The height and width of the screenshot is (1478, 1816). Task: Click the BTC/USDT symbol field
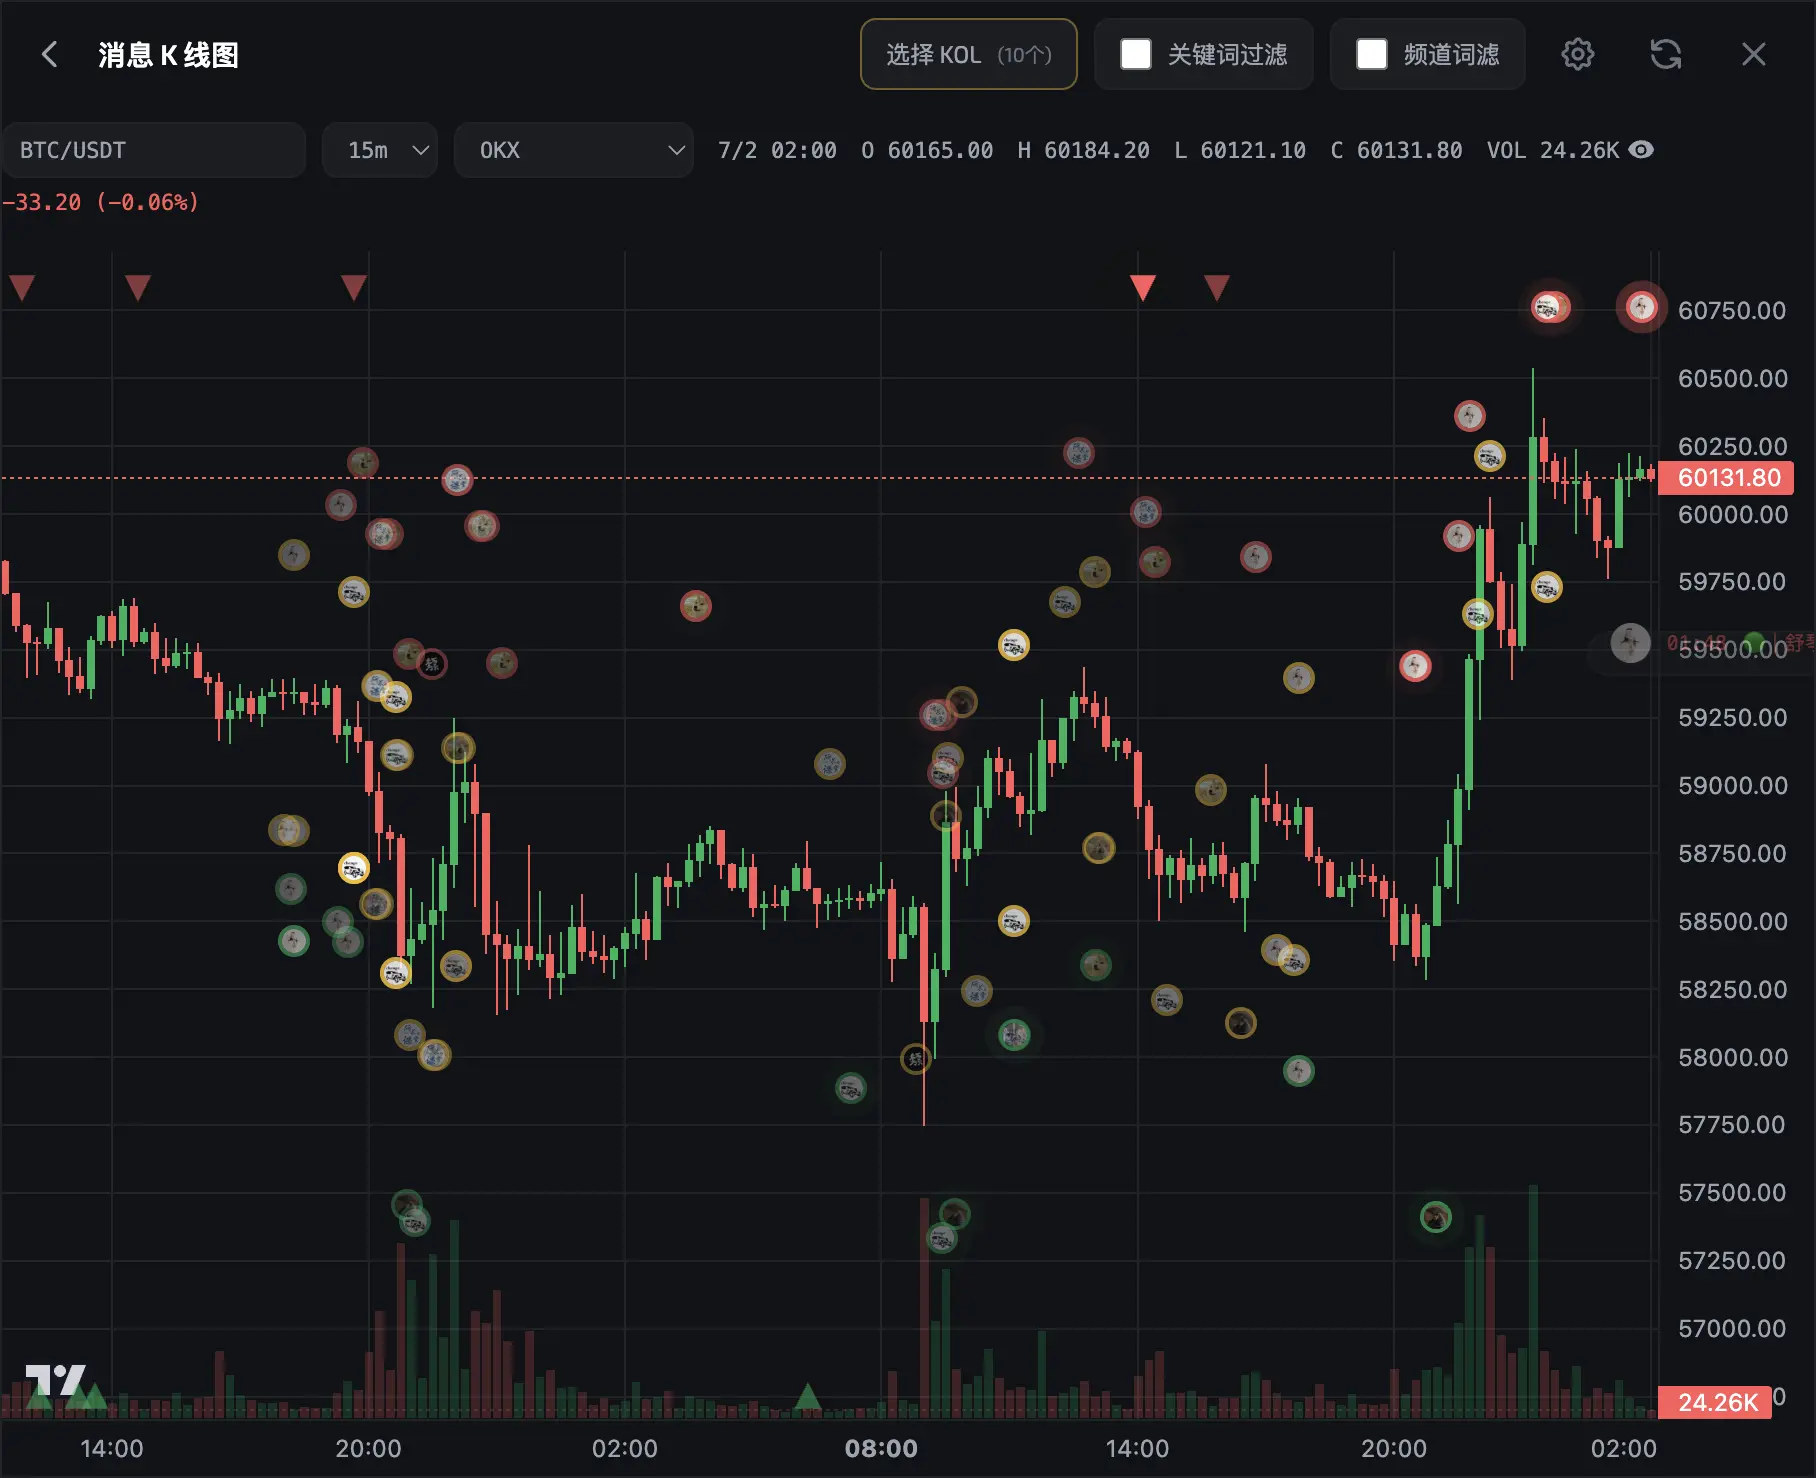click(x=153, y=150)
